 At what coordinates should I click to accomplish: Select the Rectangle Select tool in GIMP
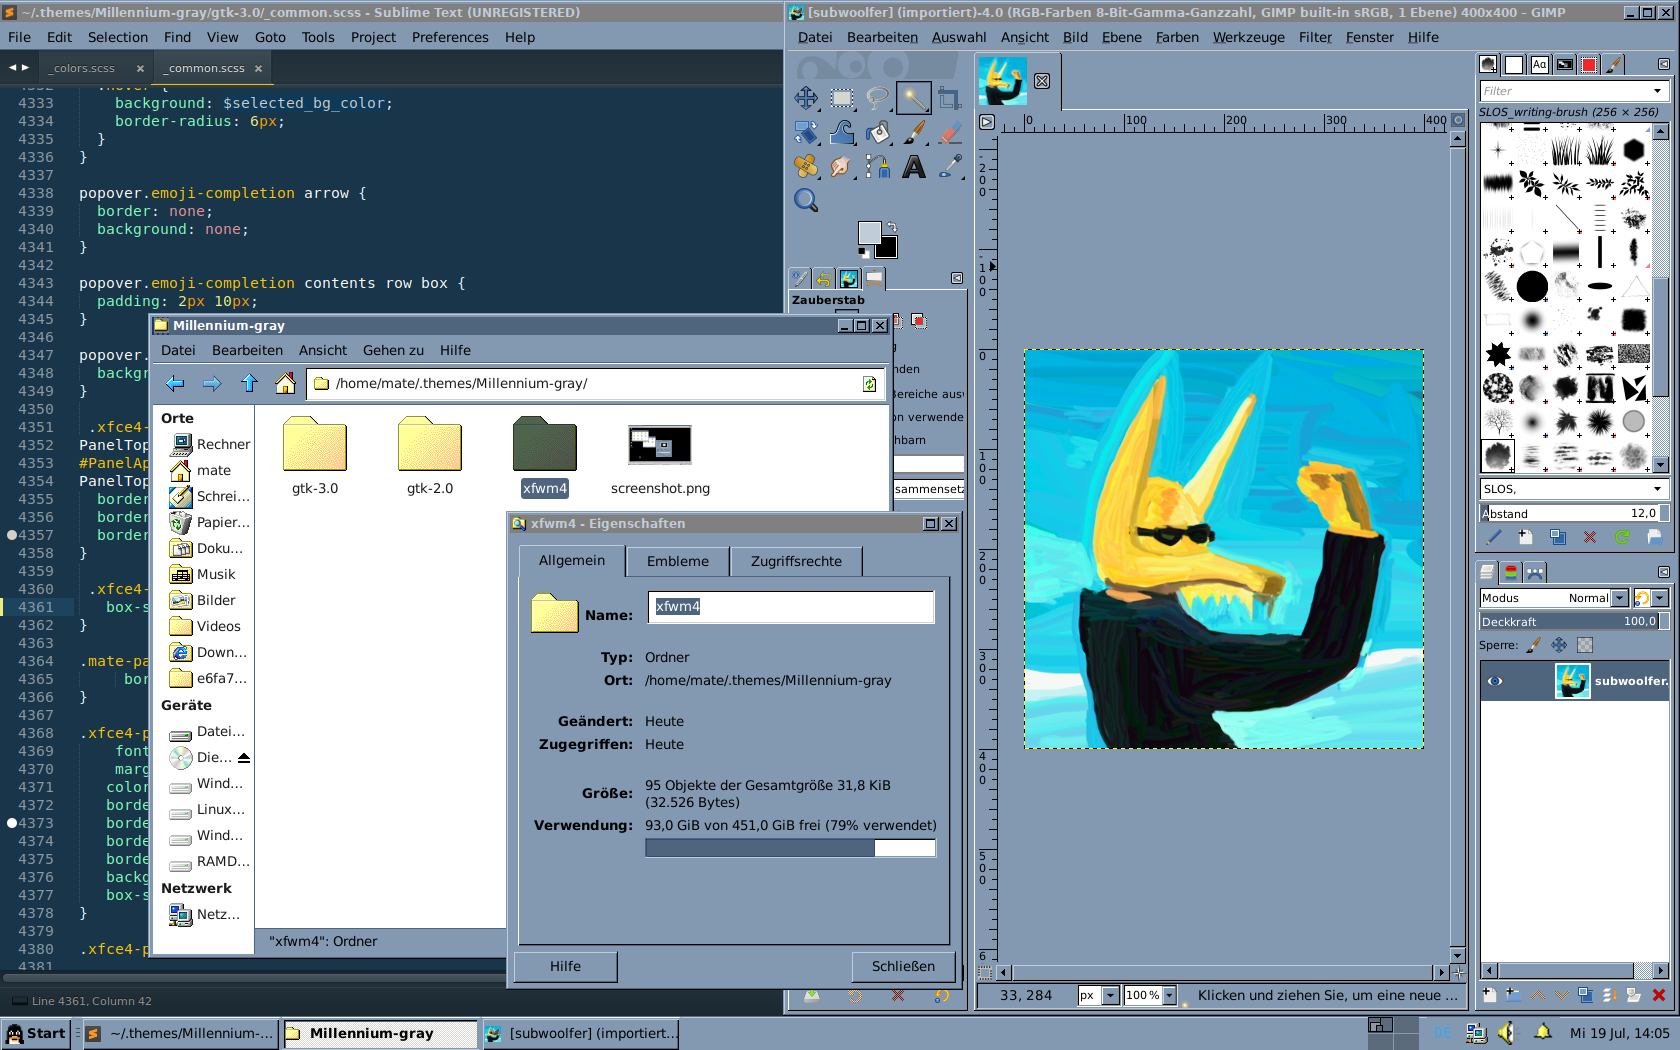[x=842, y=98]
